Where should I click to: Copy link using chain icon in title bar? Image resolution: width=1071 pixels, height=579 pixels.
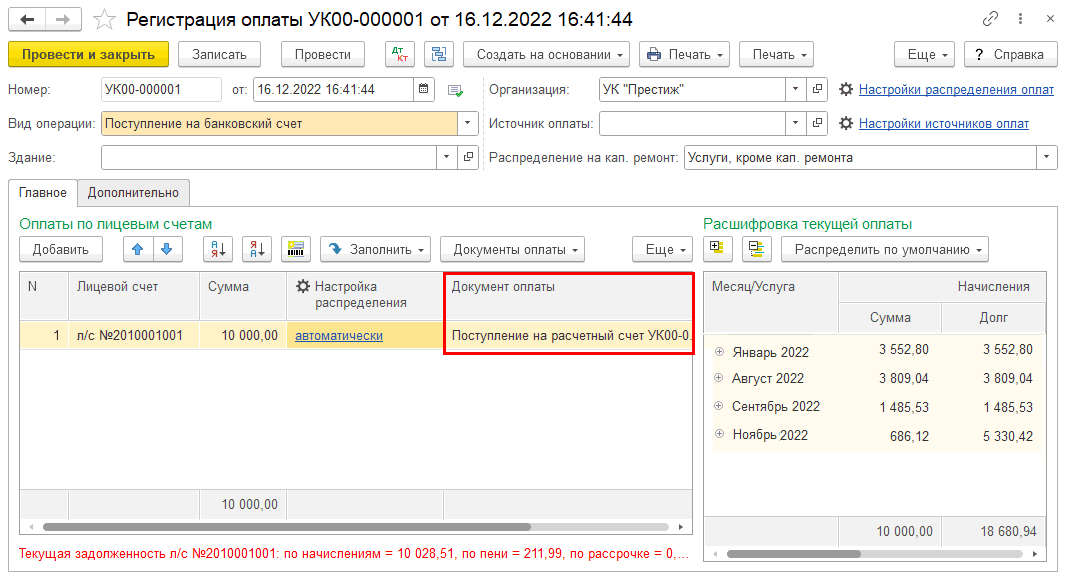click(990, 19)
